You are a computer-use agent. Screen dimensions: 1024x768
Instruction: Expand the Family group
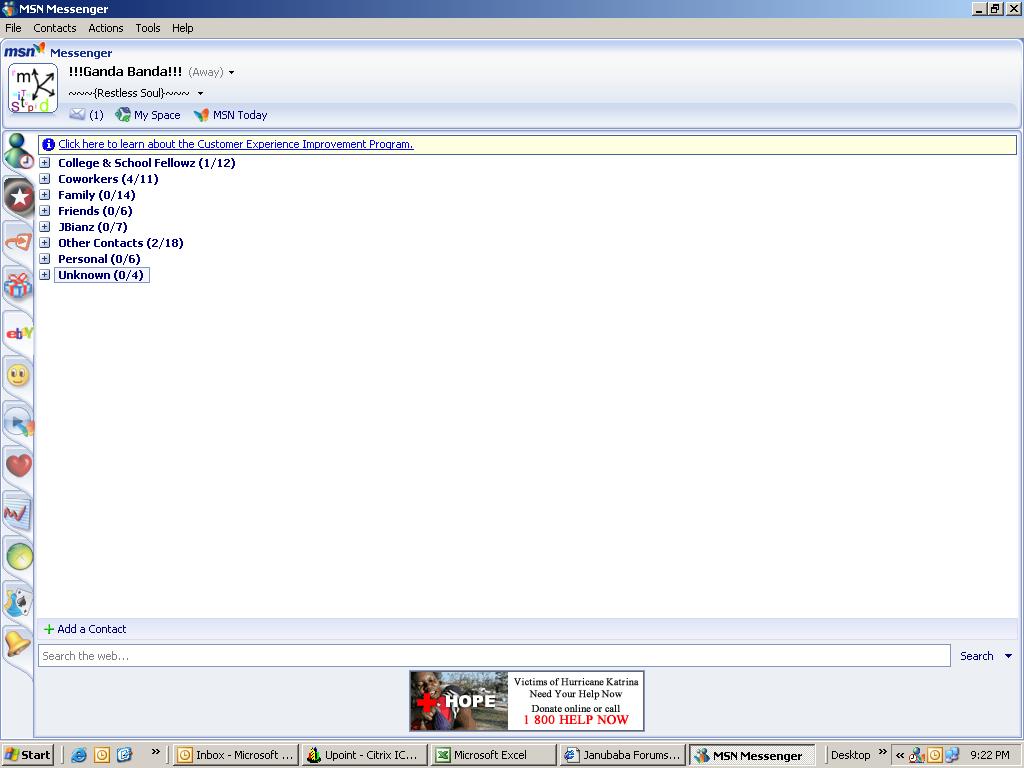tap(44, 195)
